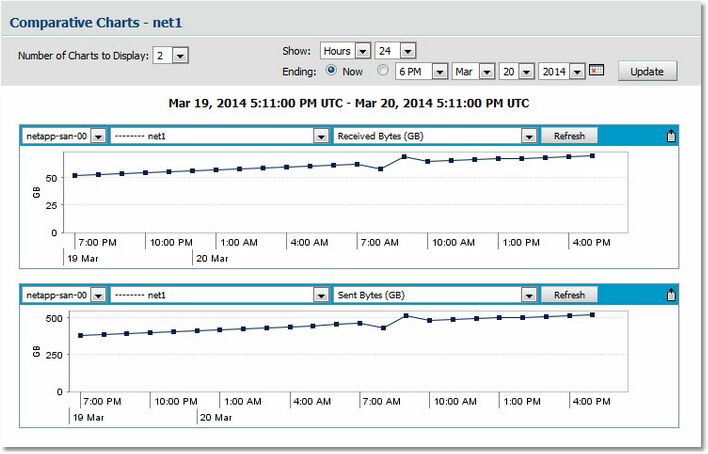
Task: Open the 24 duration dropdown
Action: [x=395, y=51]
